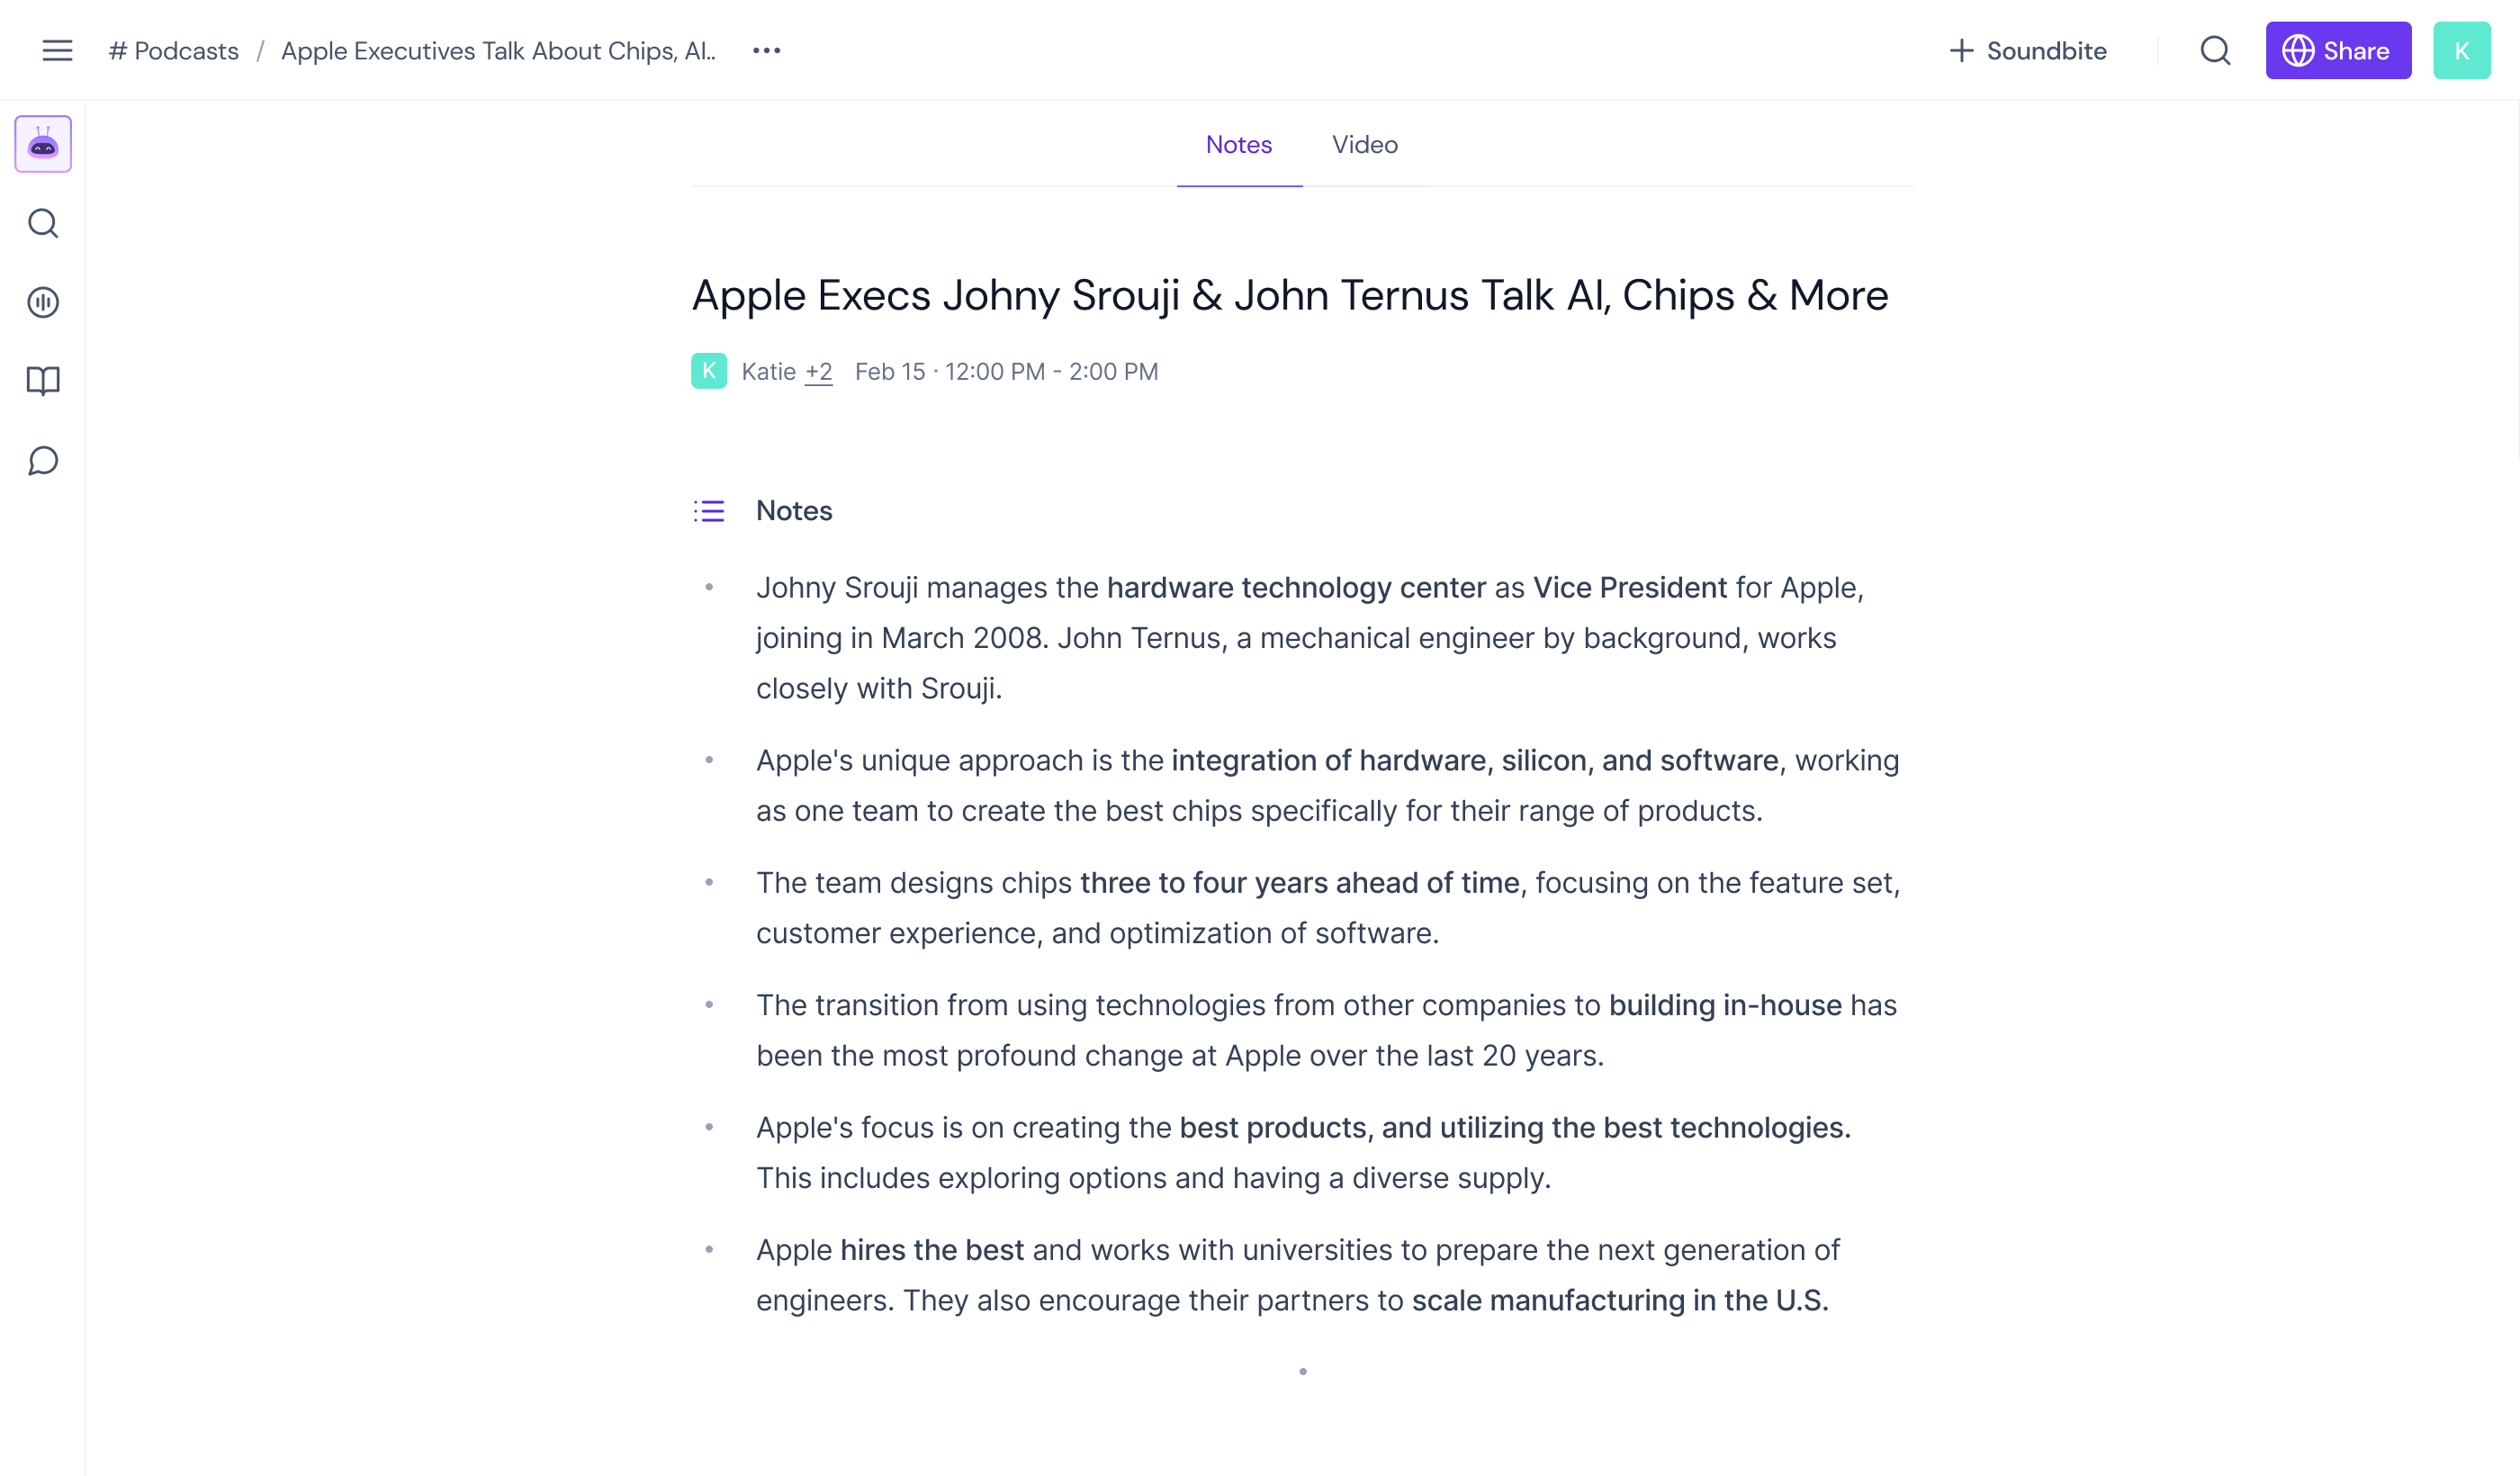Image resolution: width=2520 pixels, height=1476 pixels.
Task: Open the three-dot more options menu
Action: (x=766, y=51)
